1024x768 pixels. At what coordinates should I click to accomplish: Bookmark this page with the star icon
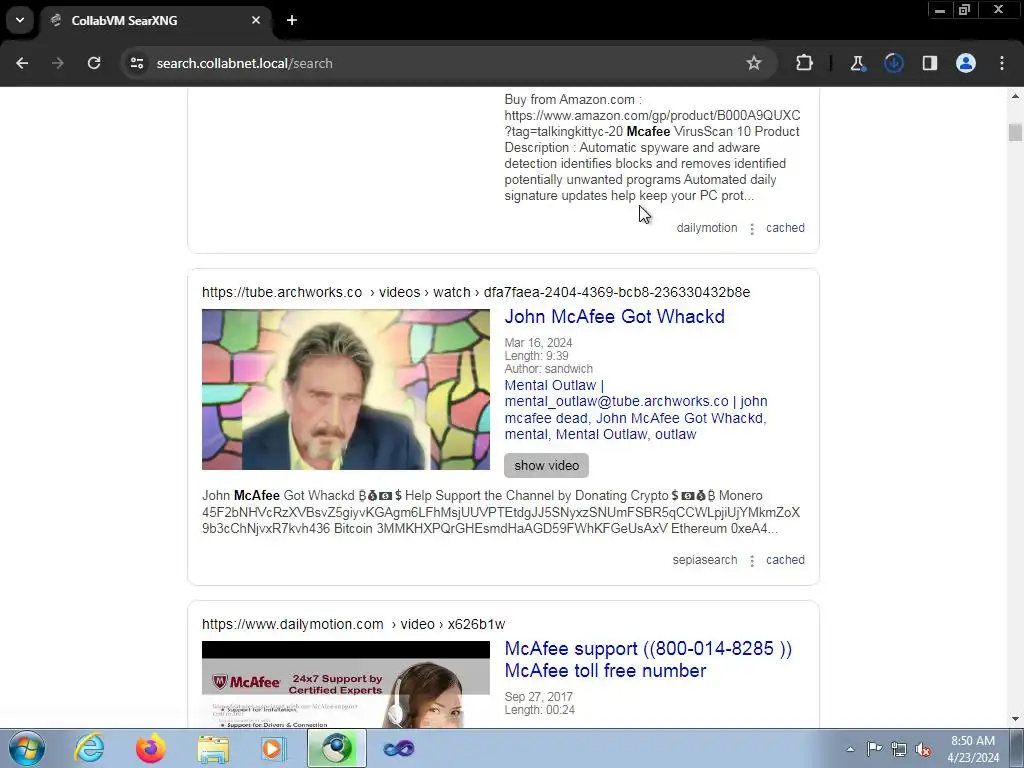pos(754,63)
